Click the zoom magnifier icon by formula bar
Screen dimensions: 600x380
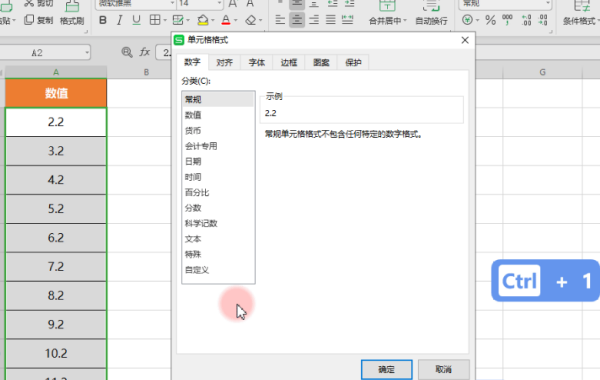click(x=127, y=52)
